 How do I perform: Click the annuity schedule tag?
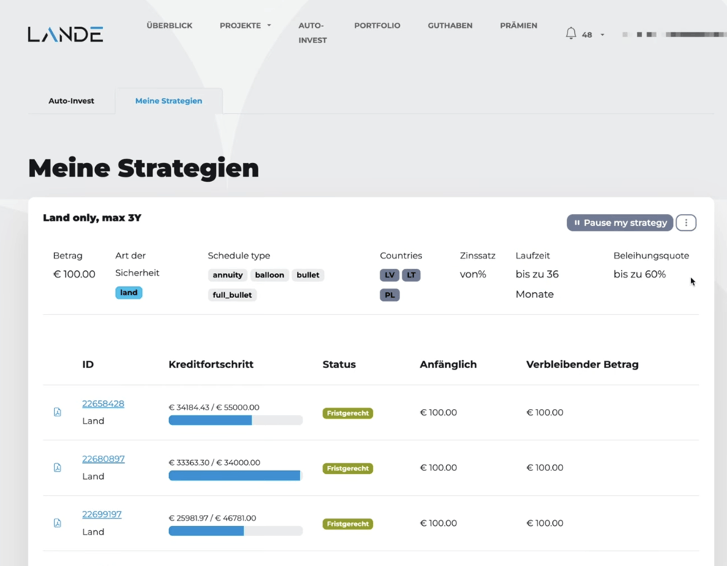pos(228,275)
